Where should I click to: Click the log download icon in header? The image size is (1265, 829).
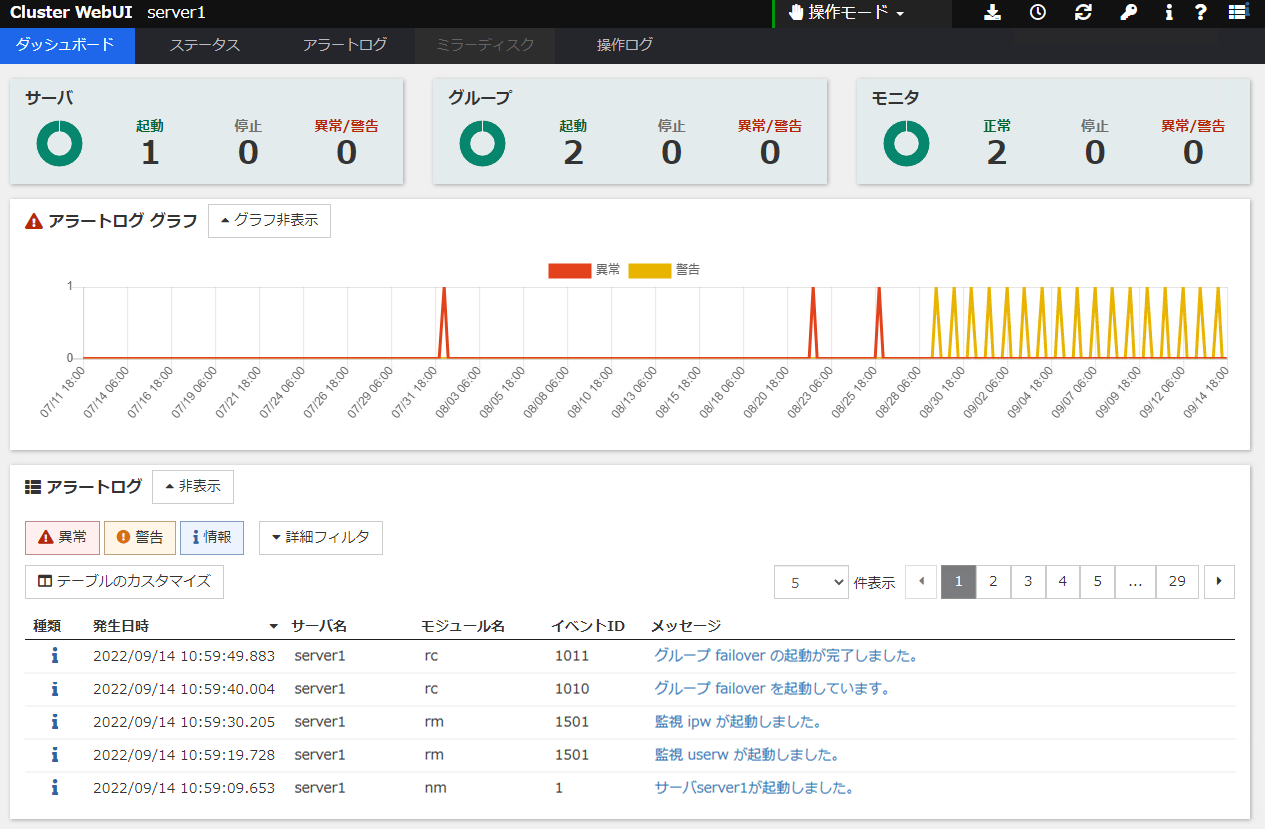pyautogui.click(x=992, y=13)
